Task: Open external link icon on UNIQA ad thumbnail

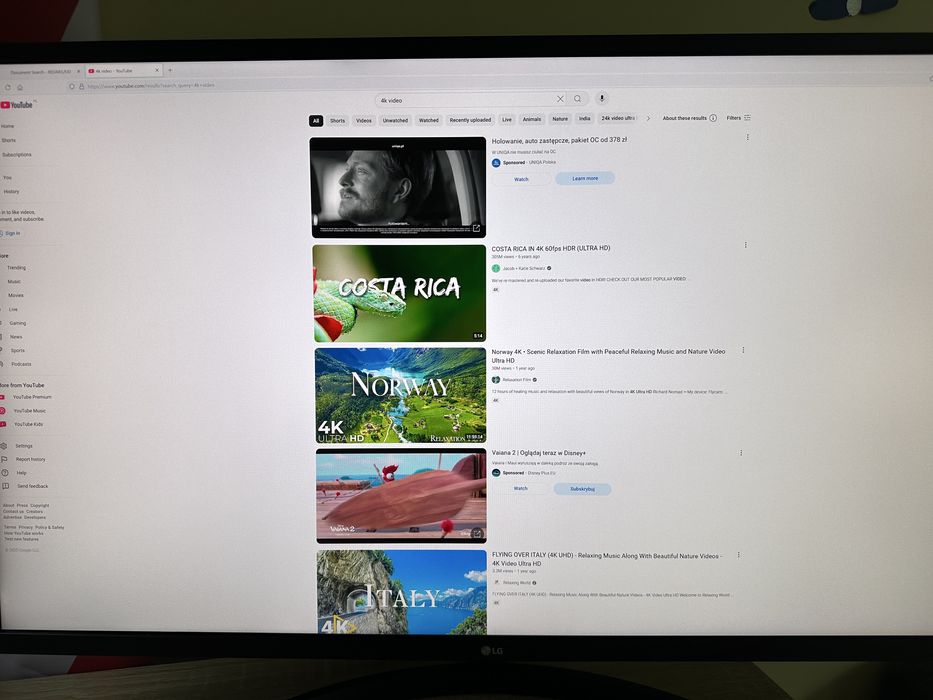Action: [x=476, y=229]
